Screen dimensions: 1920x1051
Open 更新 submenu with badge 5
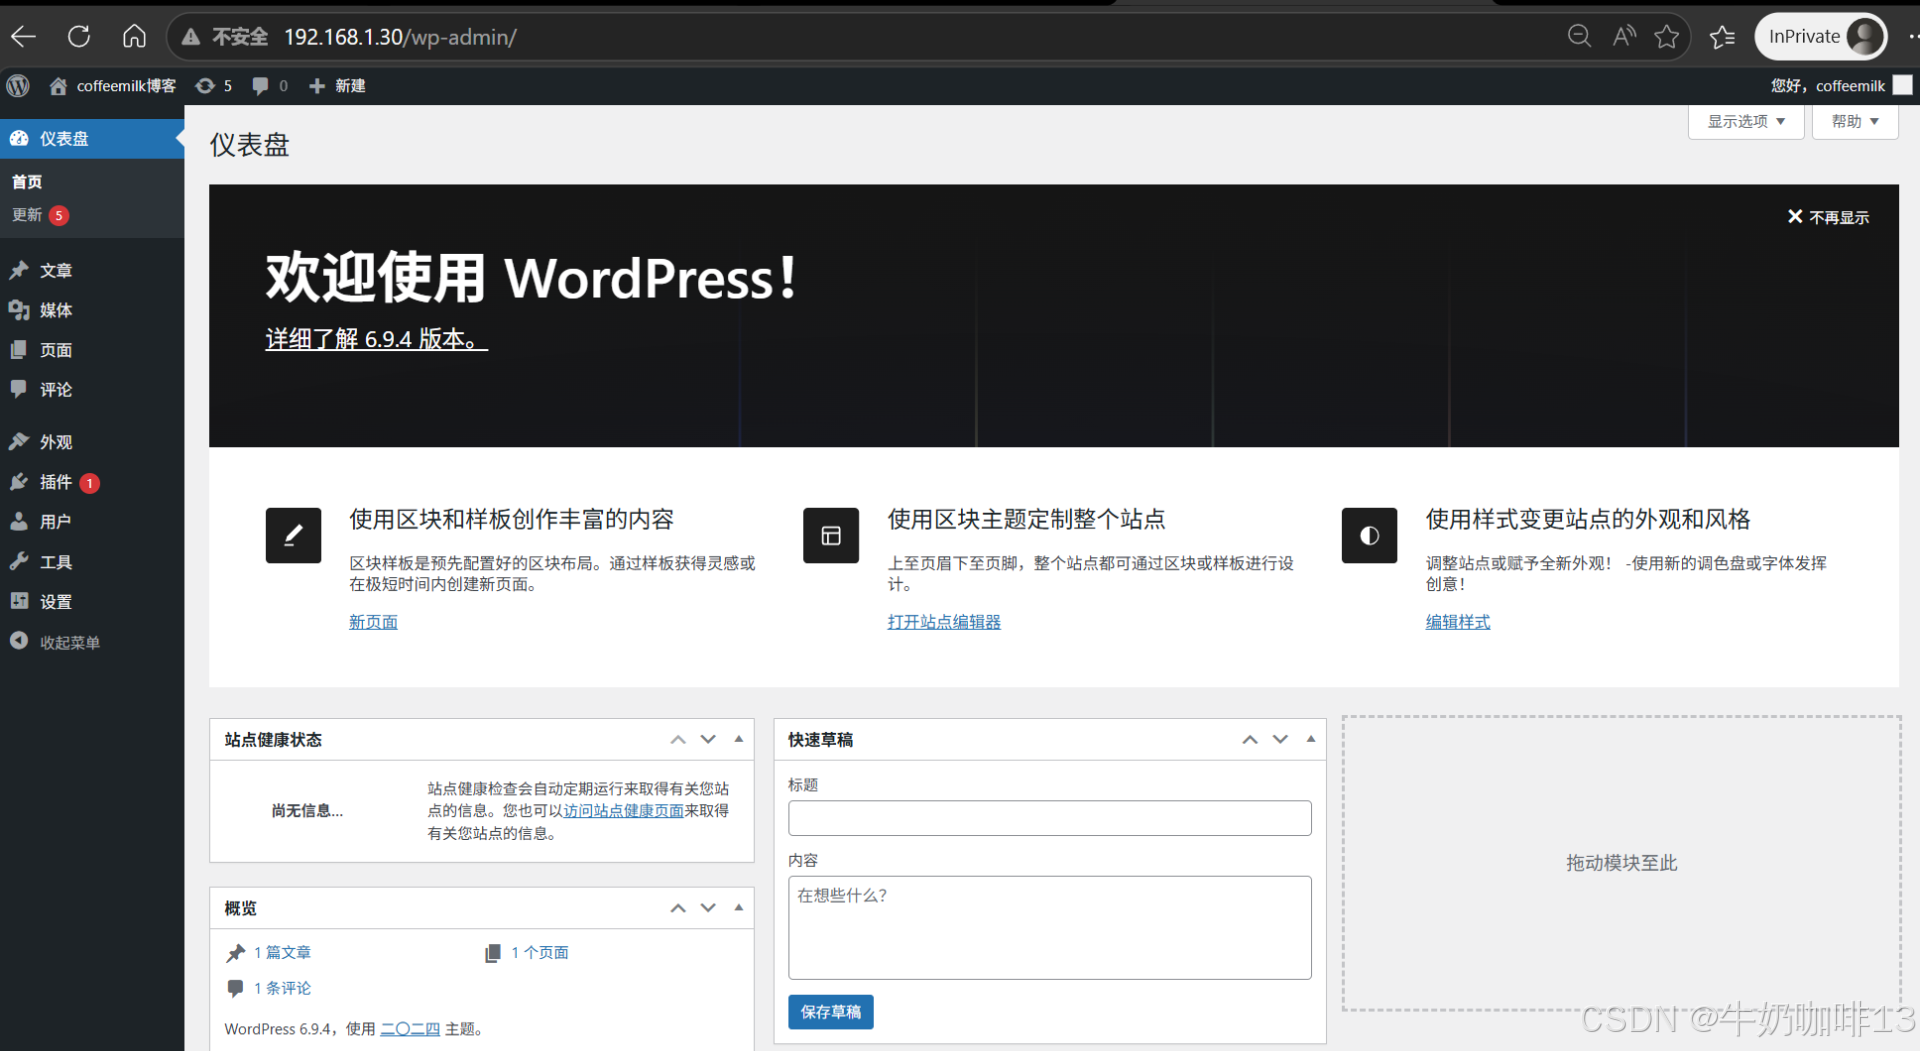coord(40,215)
